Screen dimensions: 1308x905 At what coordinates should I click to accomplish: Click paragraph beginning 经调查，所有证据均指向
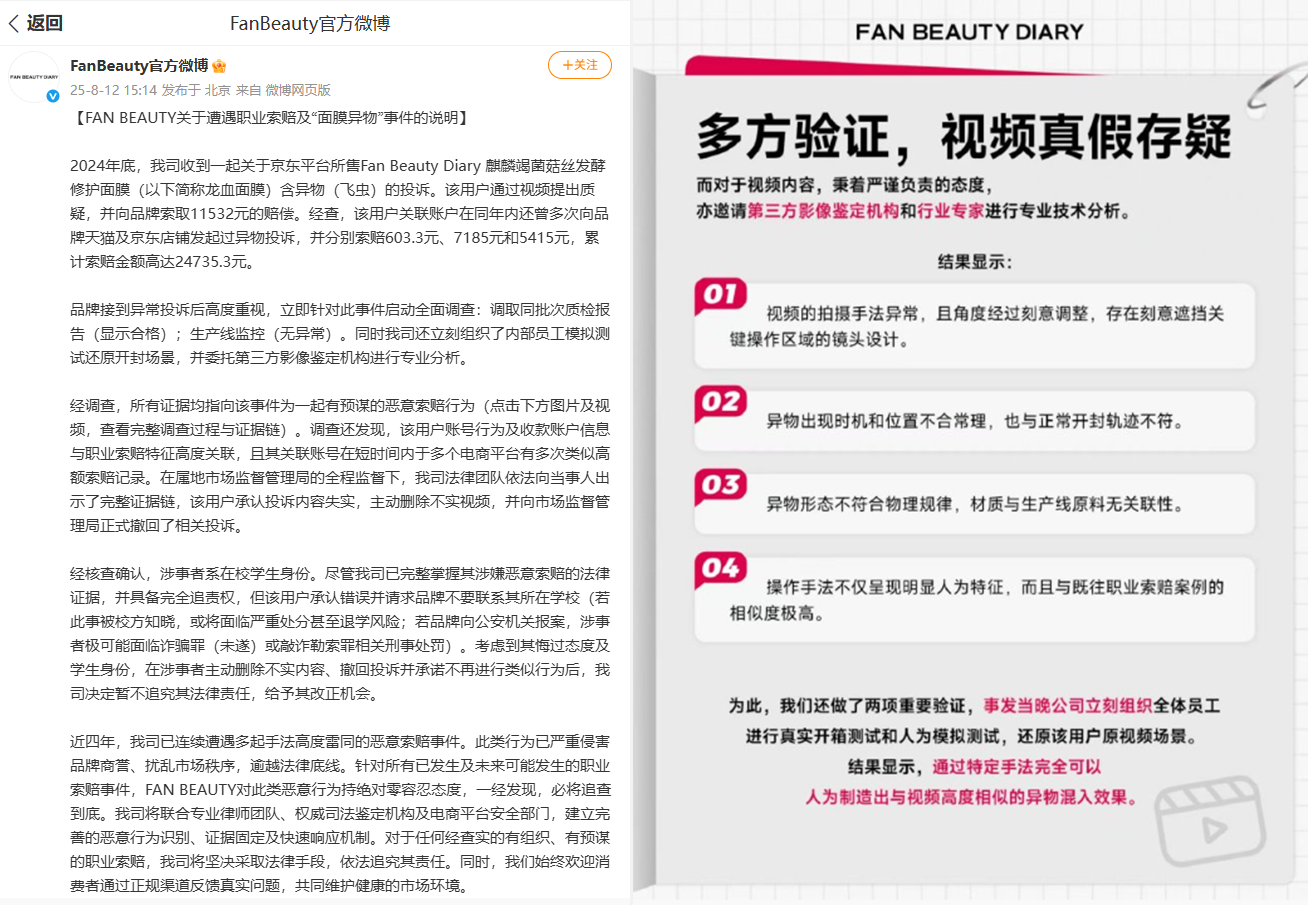click(x=339, y=465)
